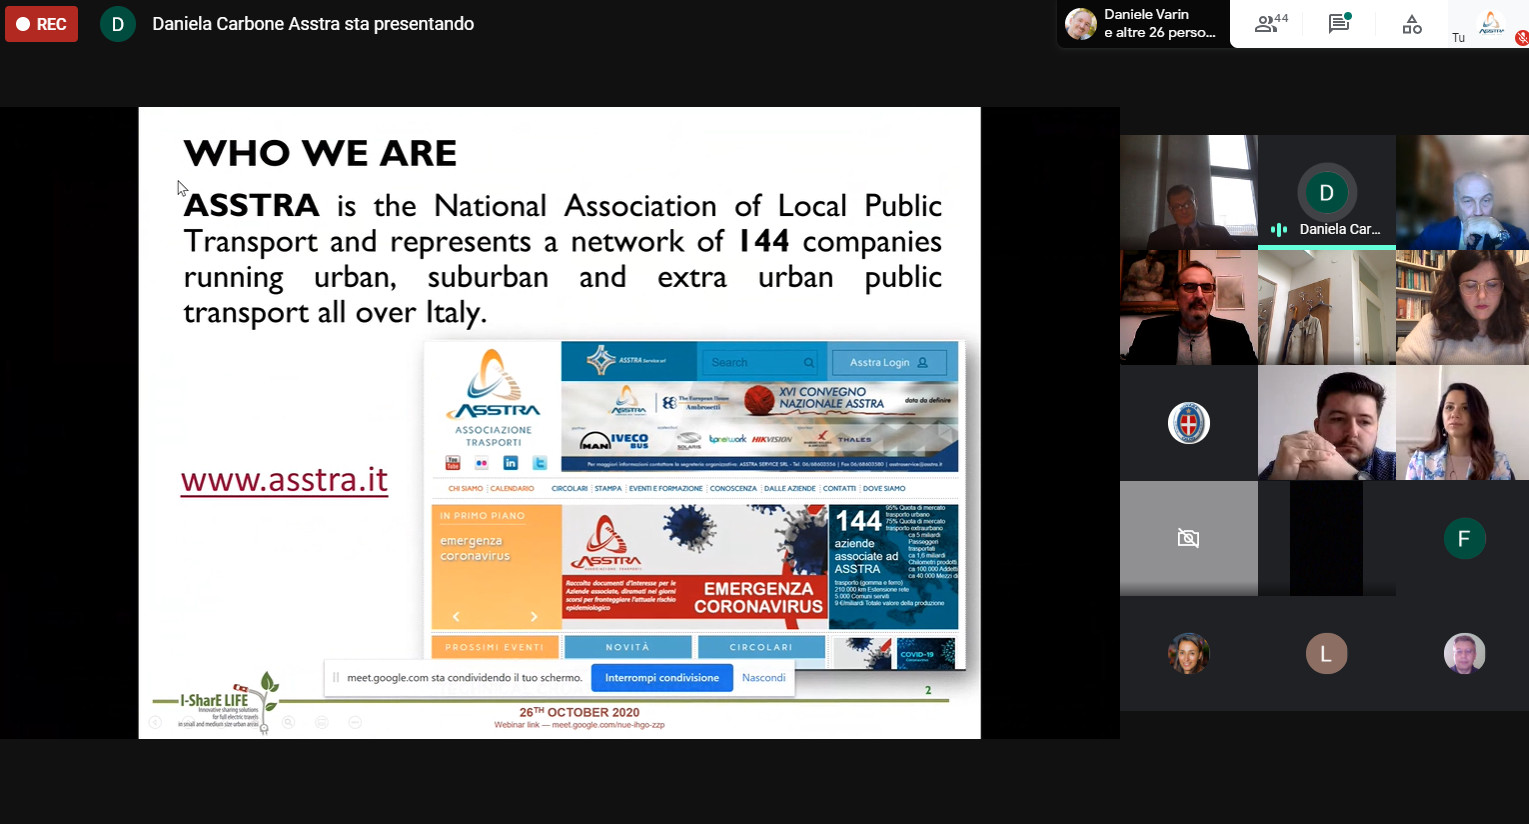The height and width of the screenshot is (824, 1529).
Task: Click the HIKVISION sponsor logo
Action: point(772,439)
